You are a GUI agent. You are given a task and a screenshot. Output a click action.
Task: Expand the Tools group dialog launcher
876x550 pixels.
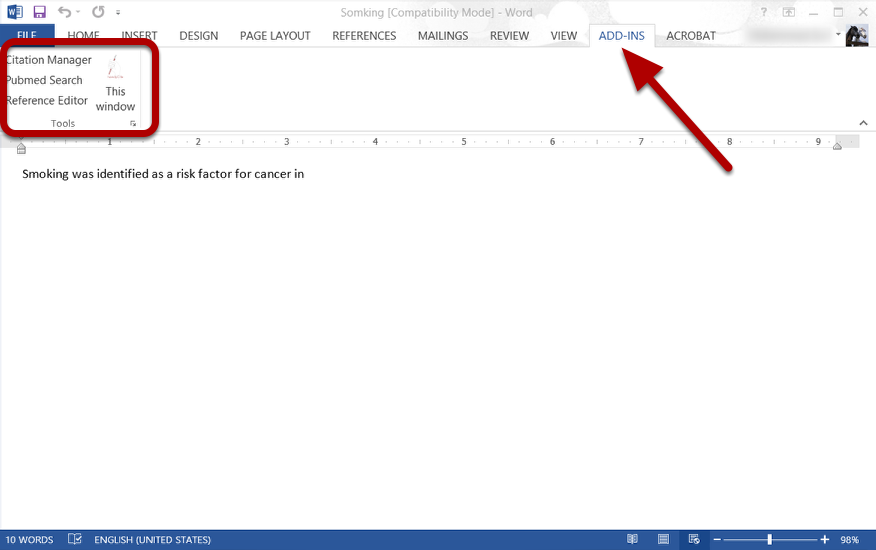133,124
